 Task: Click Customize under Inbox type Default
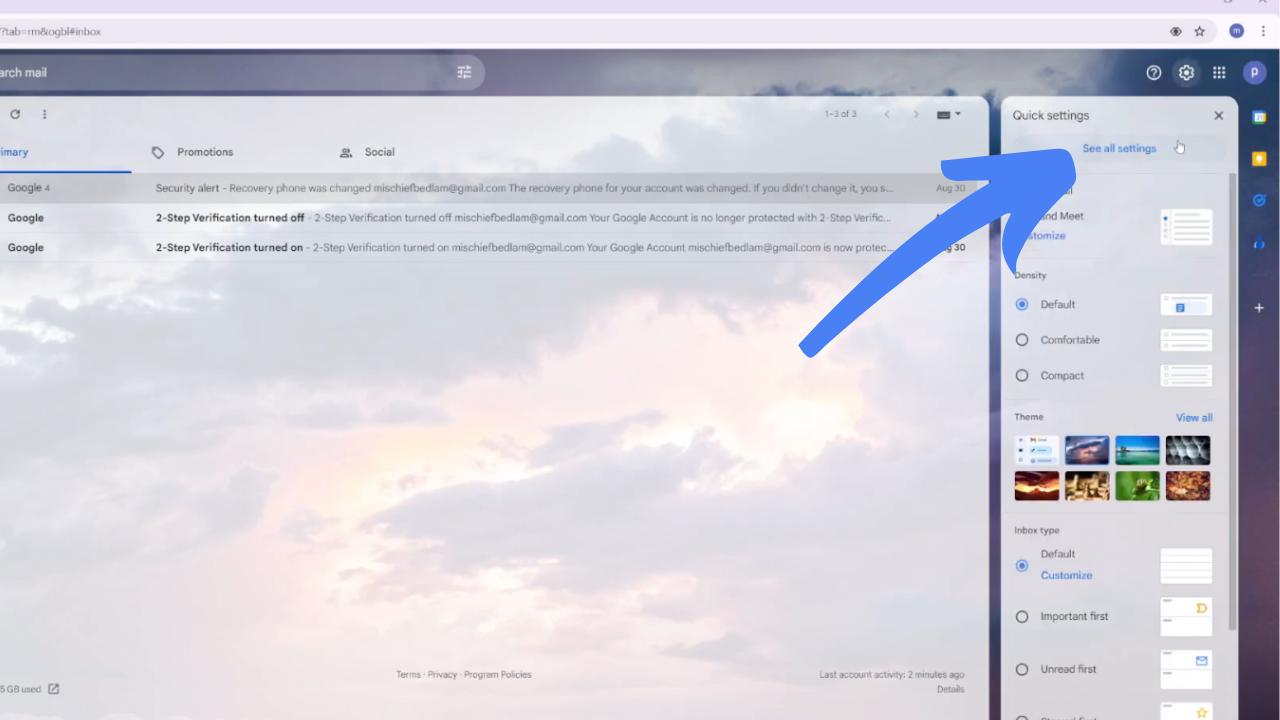tap(1066, 576)
